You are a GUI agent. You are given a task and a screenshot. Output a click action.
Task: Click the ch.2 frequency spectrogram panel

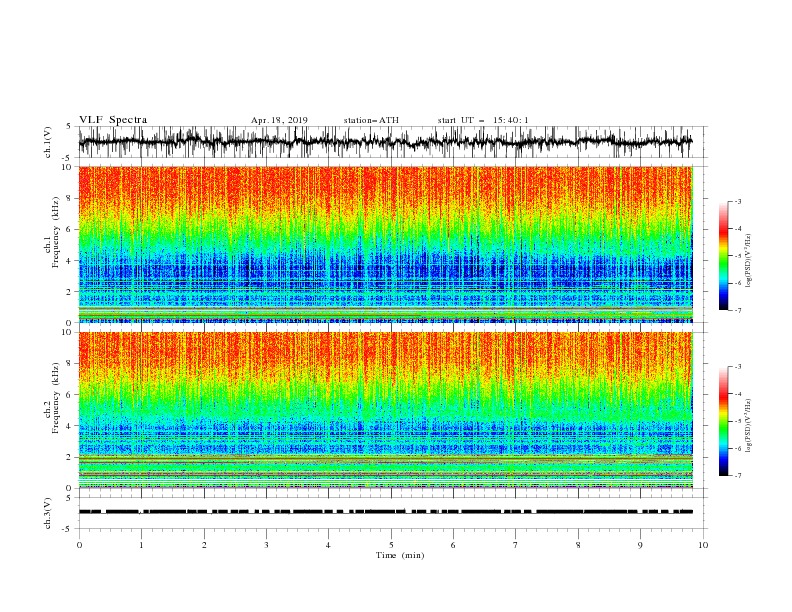coord(385,410)
